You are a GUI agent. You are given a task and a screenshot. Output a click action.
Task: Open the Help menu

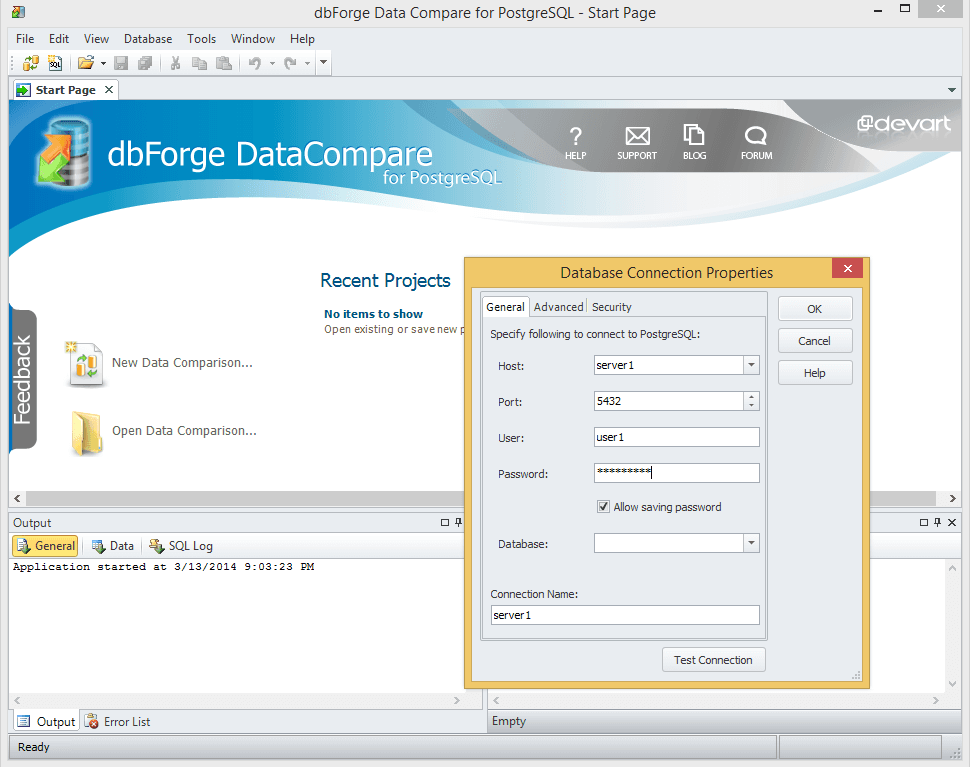302,38
